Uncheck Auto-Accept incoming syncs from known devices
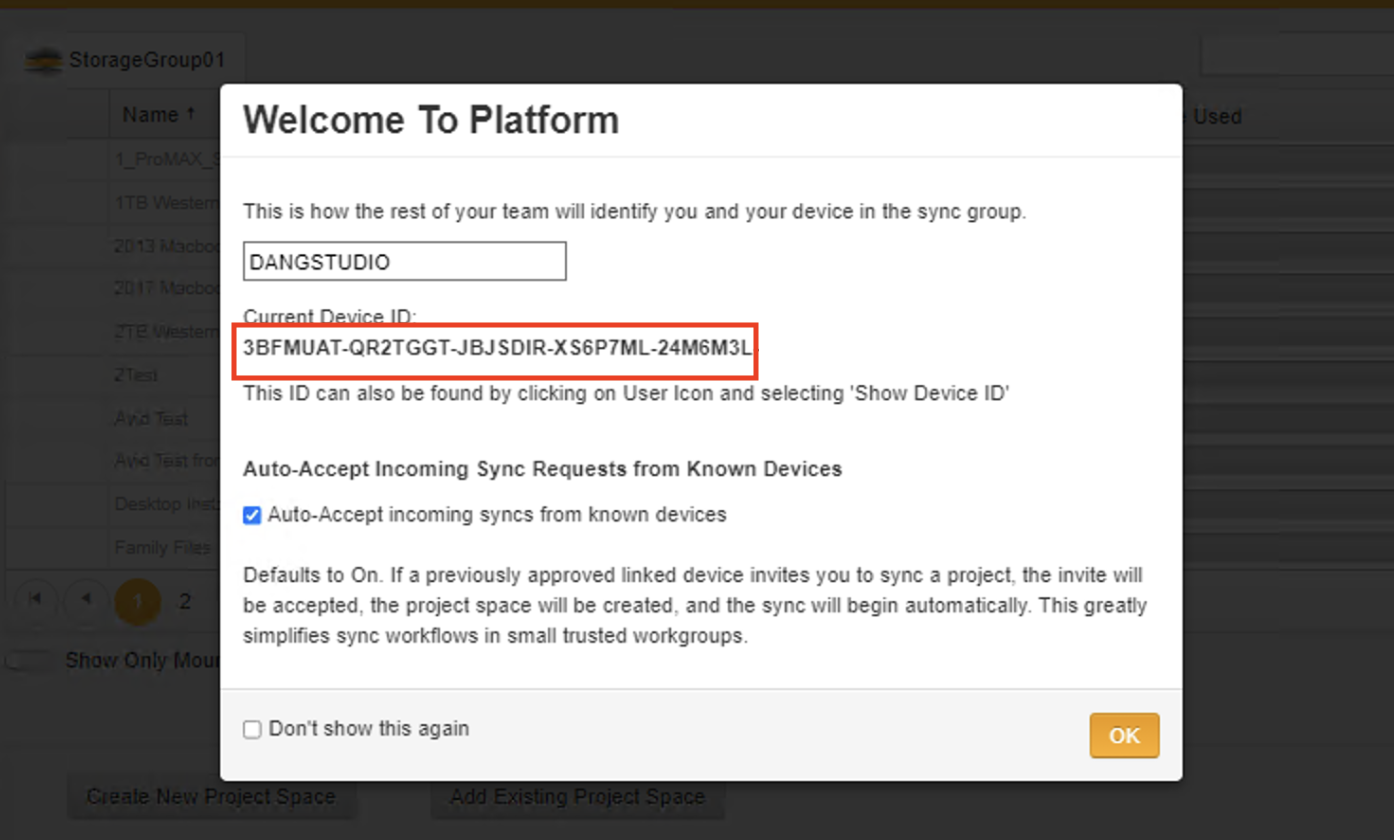This screenshot has height=840, width=1394. 252,515
